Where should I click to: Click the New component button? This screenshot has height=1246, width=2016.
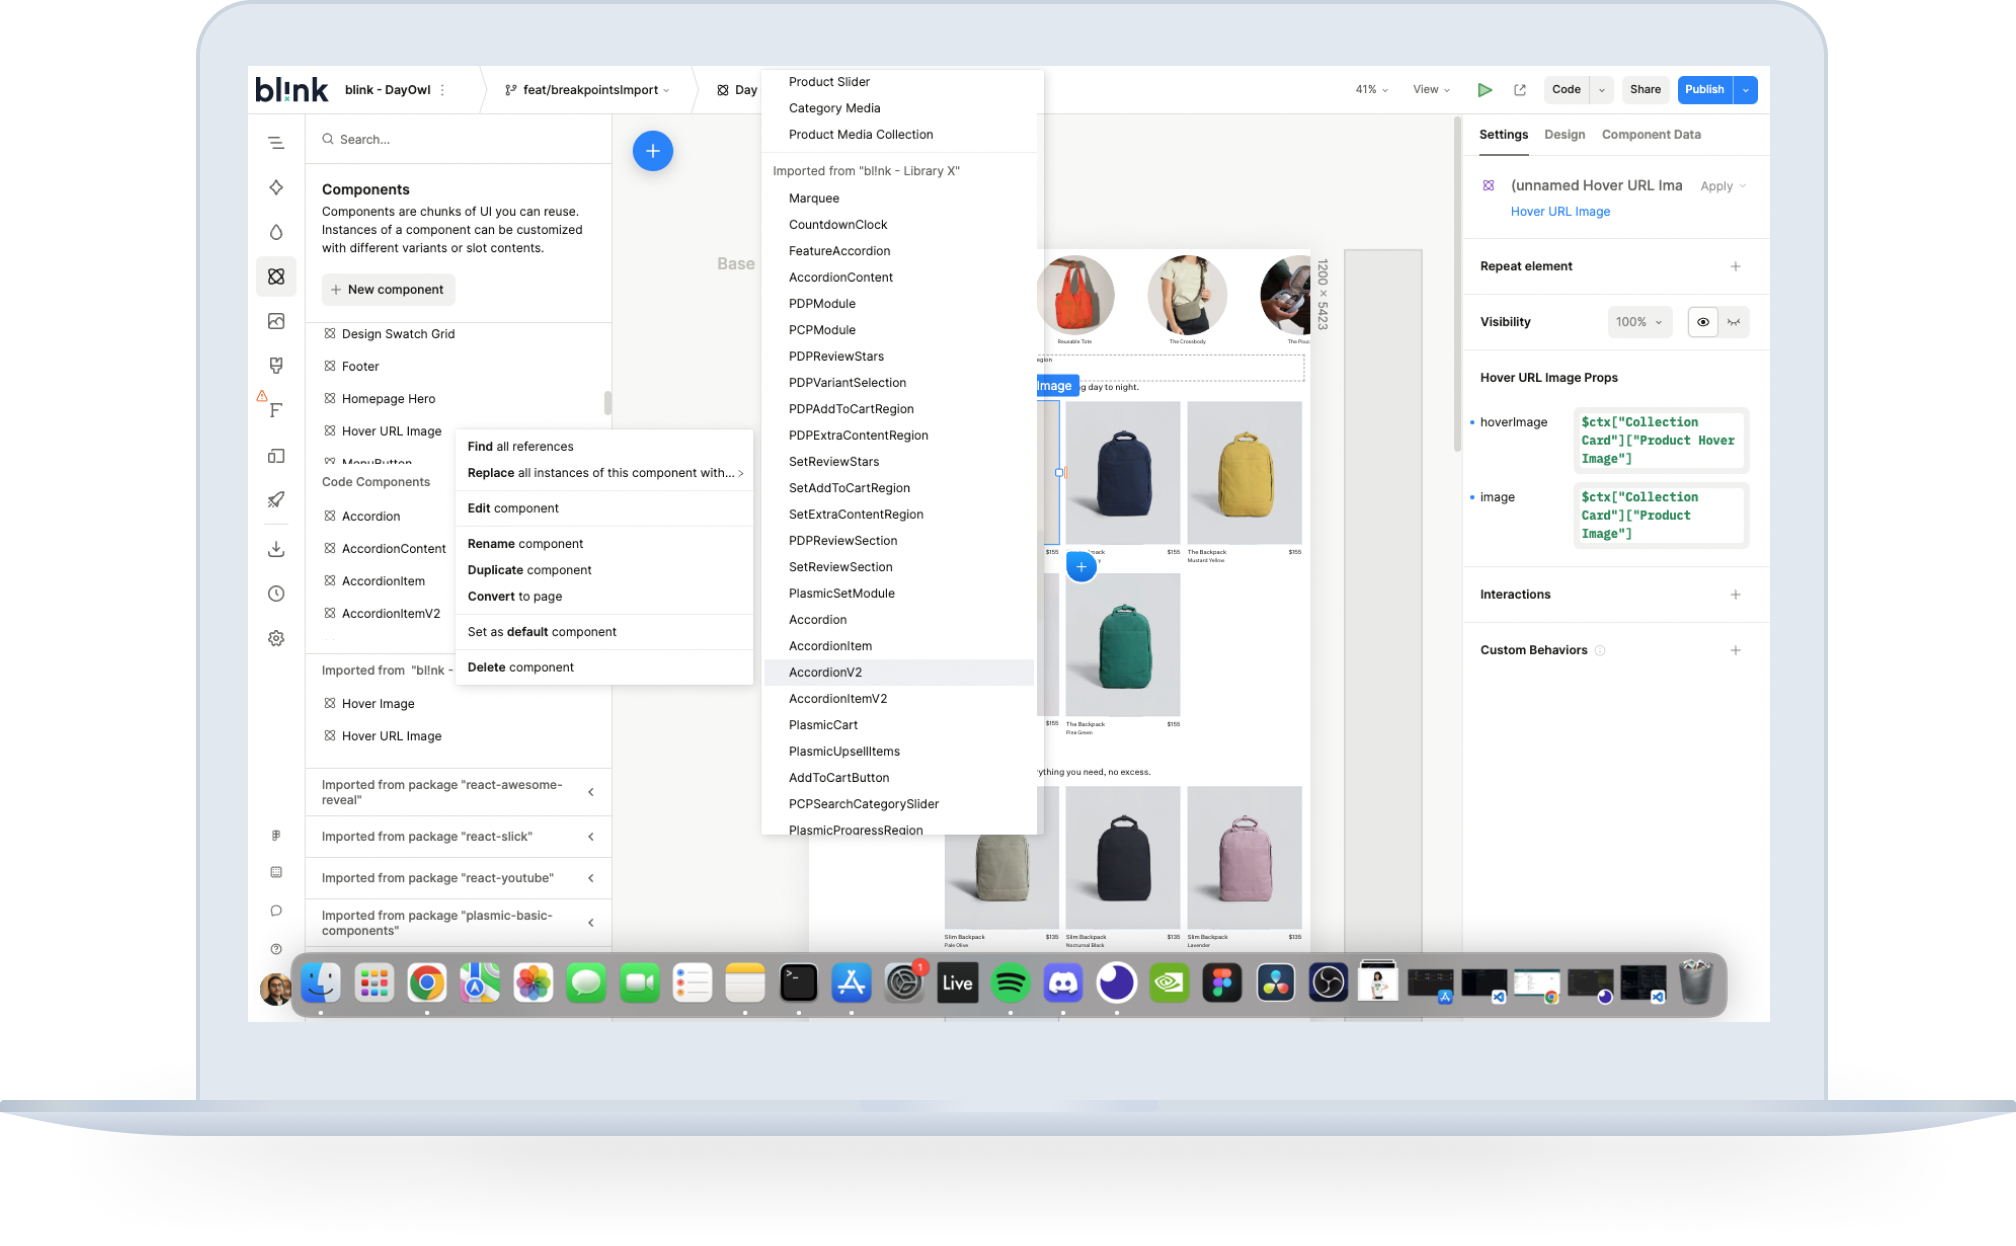(388, 290)
